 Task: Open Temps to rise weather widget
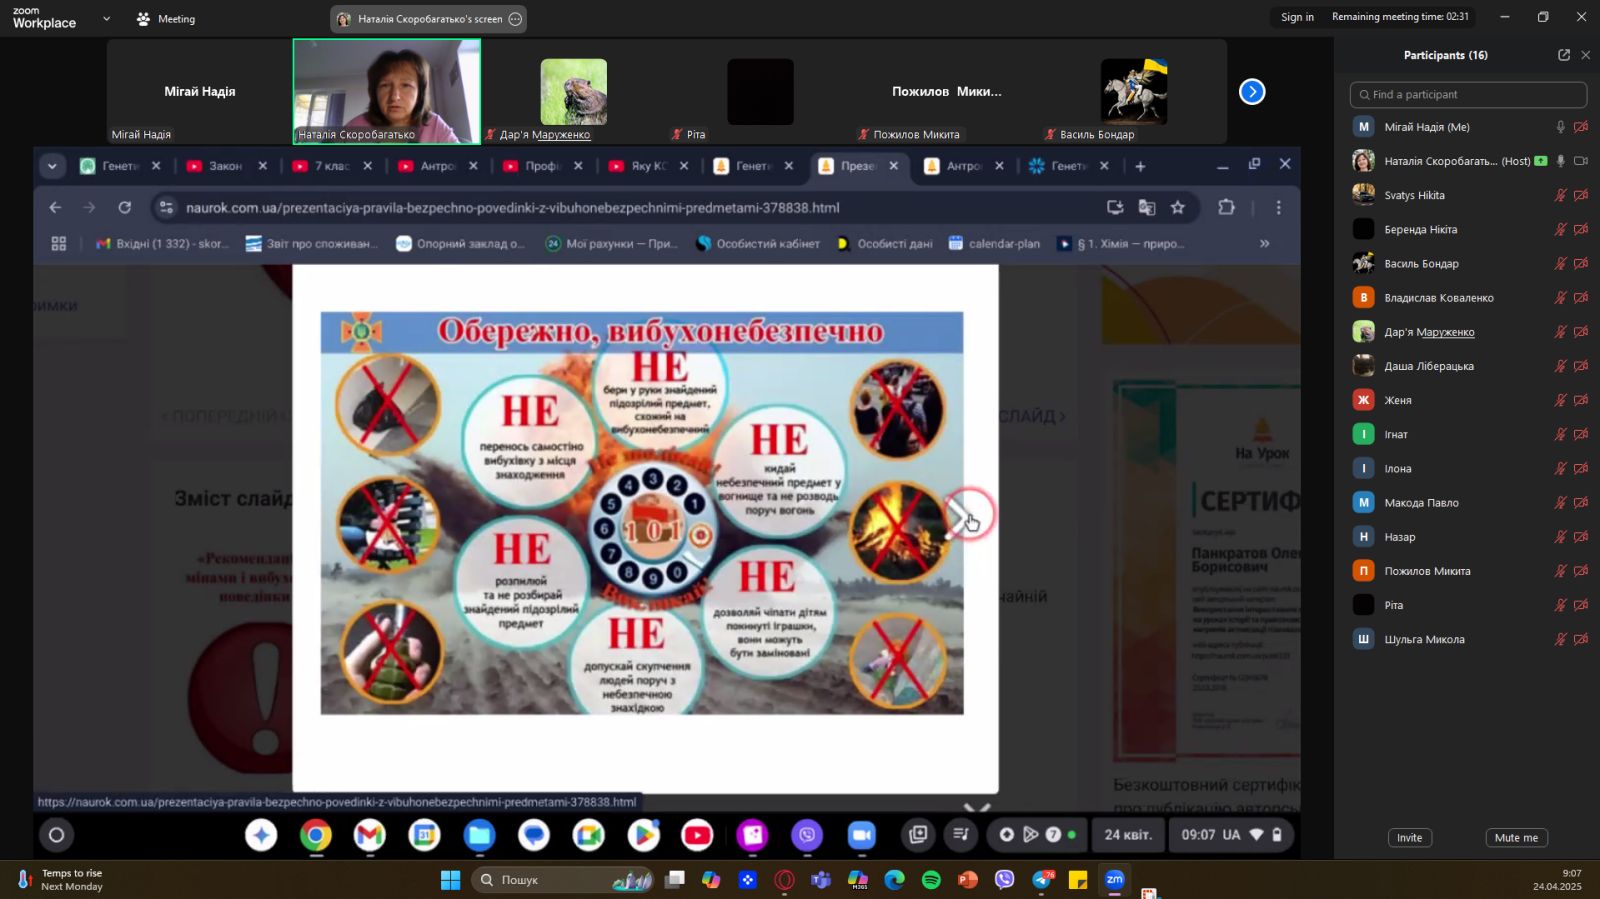(60, 880)
